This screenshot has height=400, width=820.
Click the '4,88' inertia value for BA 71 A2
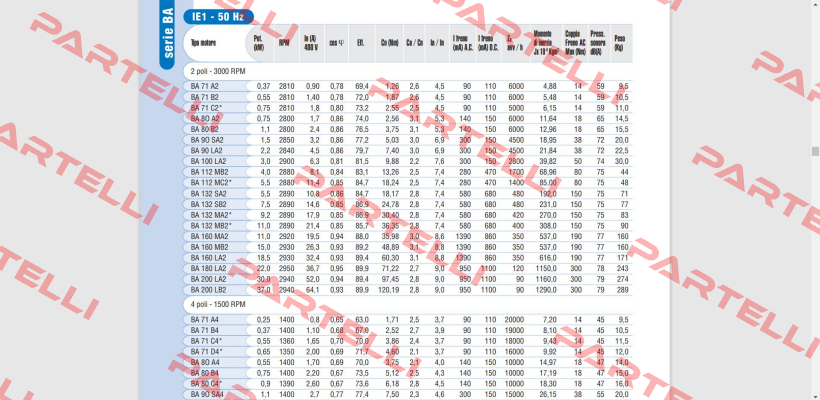pos(550,86)
